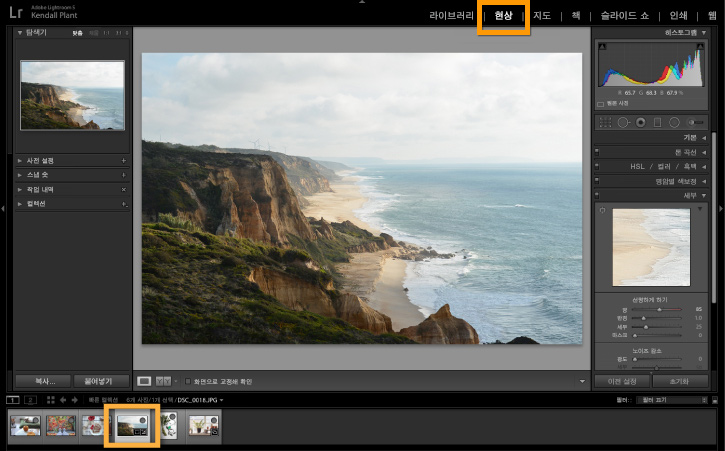Expand the 스냅 숏 snapshots panel
Image resolution: width=725 pixels, height=451 pixels.
click(20, 175)
